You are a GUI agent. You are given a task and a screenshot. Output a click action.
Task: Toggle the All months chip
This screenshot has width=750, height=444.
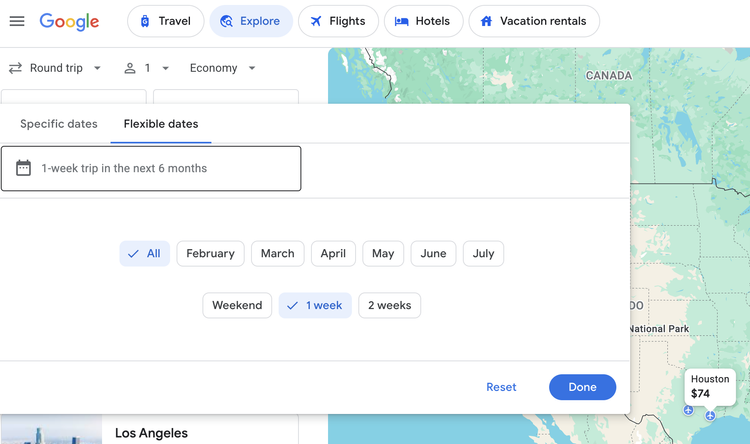coord(144,254)
